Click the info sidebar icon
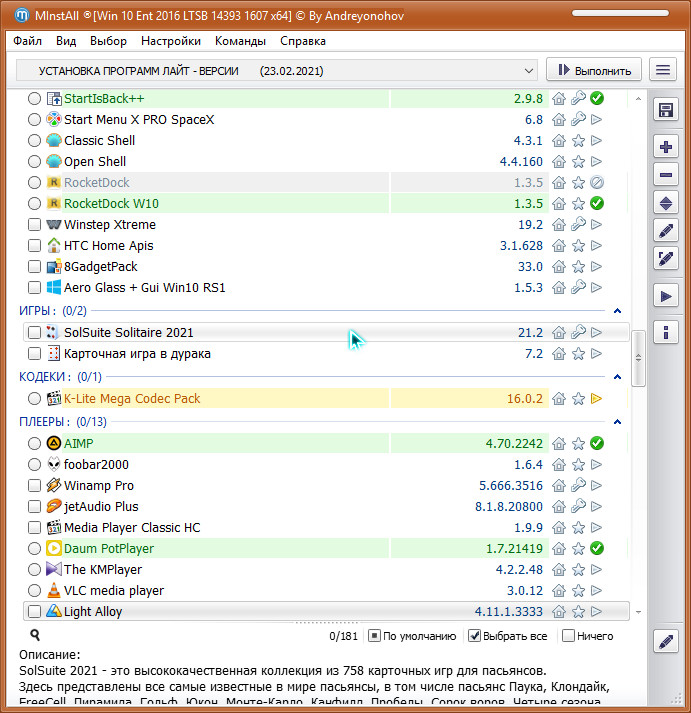This screenshot has height=713, width=691. pos(666,332)
